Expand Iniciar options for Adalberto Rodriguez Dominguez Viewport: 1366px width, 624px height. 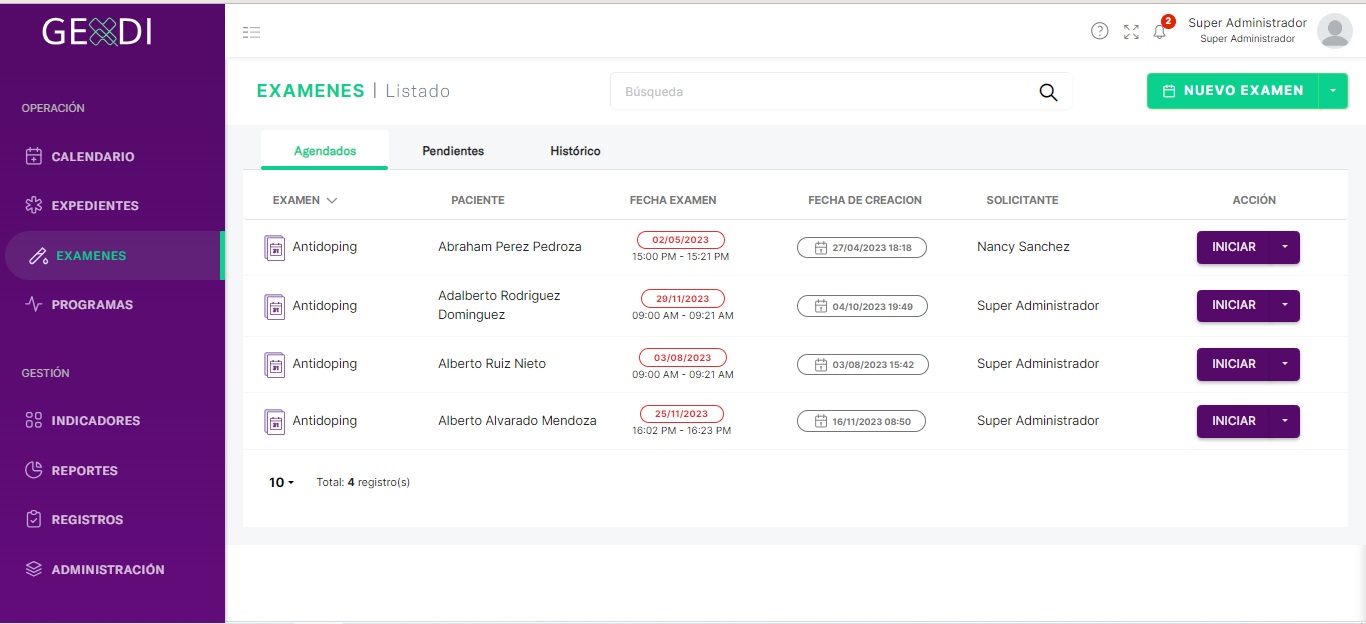1285,306
